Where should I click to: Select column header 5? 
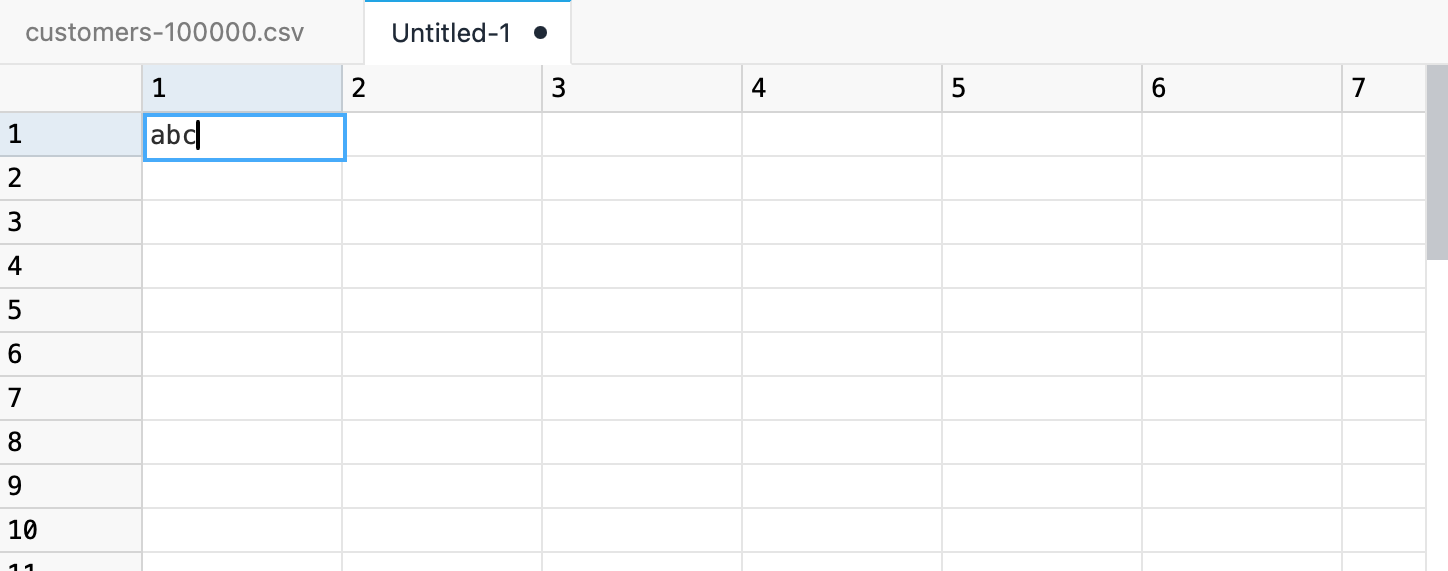pos(1042,88)
